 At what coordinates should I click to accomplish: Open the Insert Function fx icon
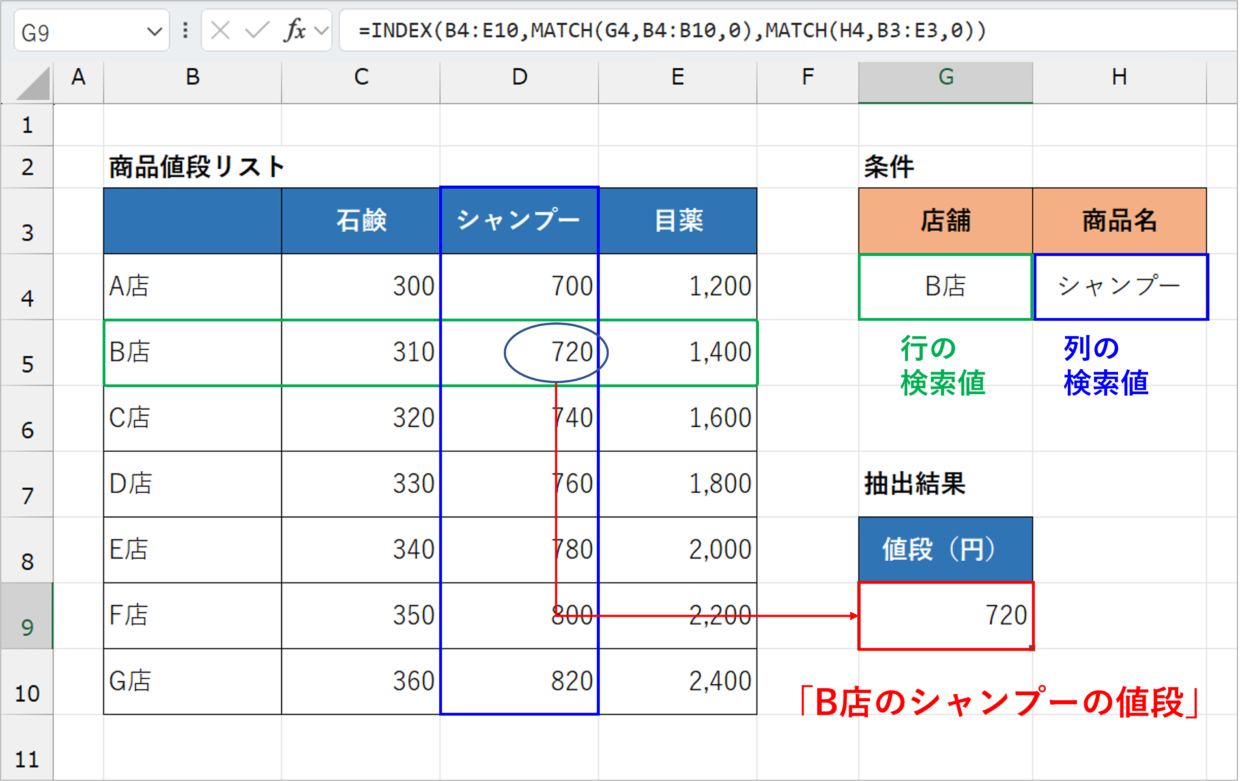pyautogui.click(x=294, y=31)
